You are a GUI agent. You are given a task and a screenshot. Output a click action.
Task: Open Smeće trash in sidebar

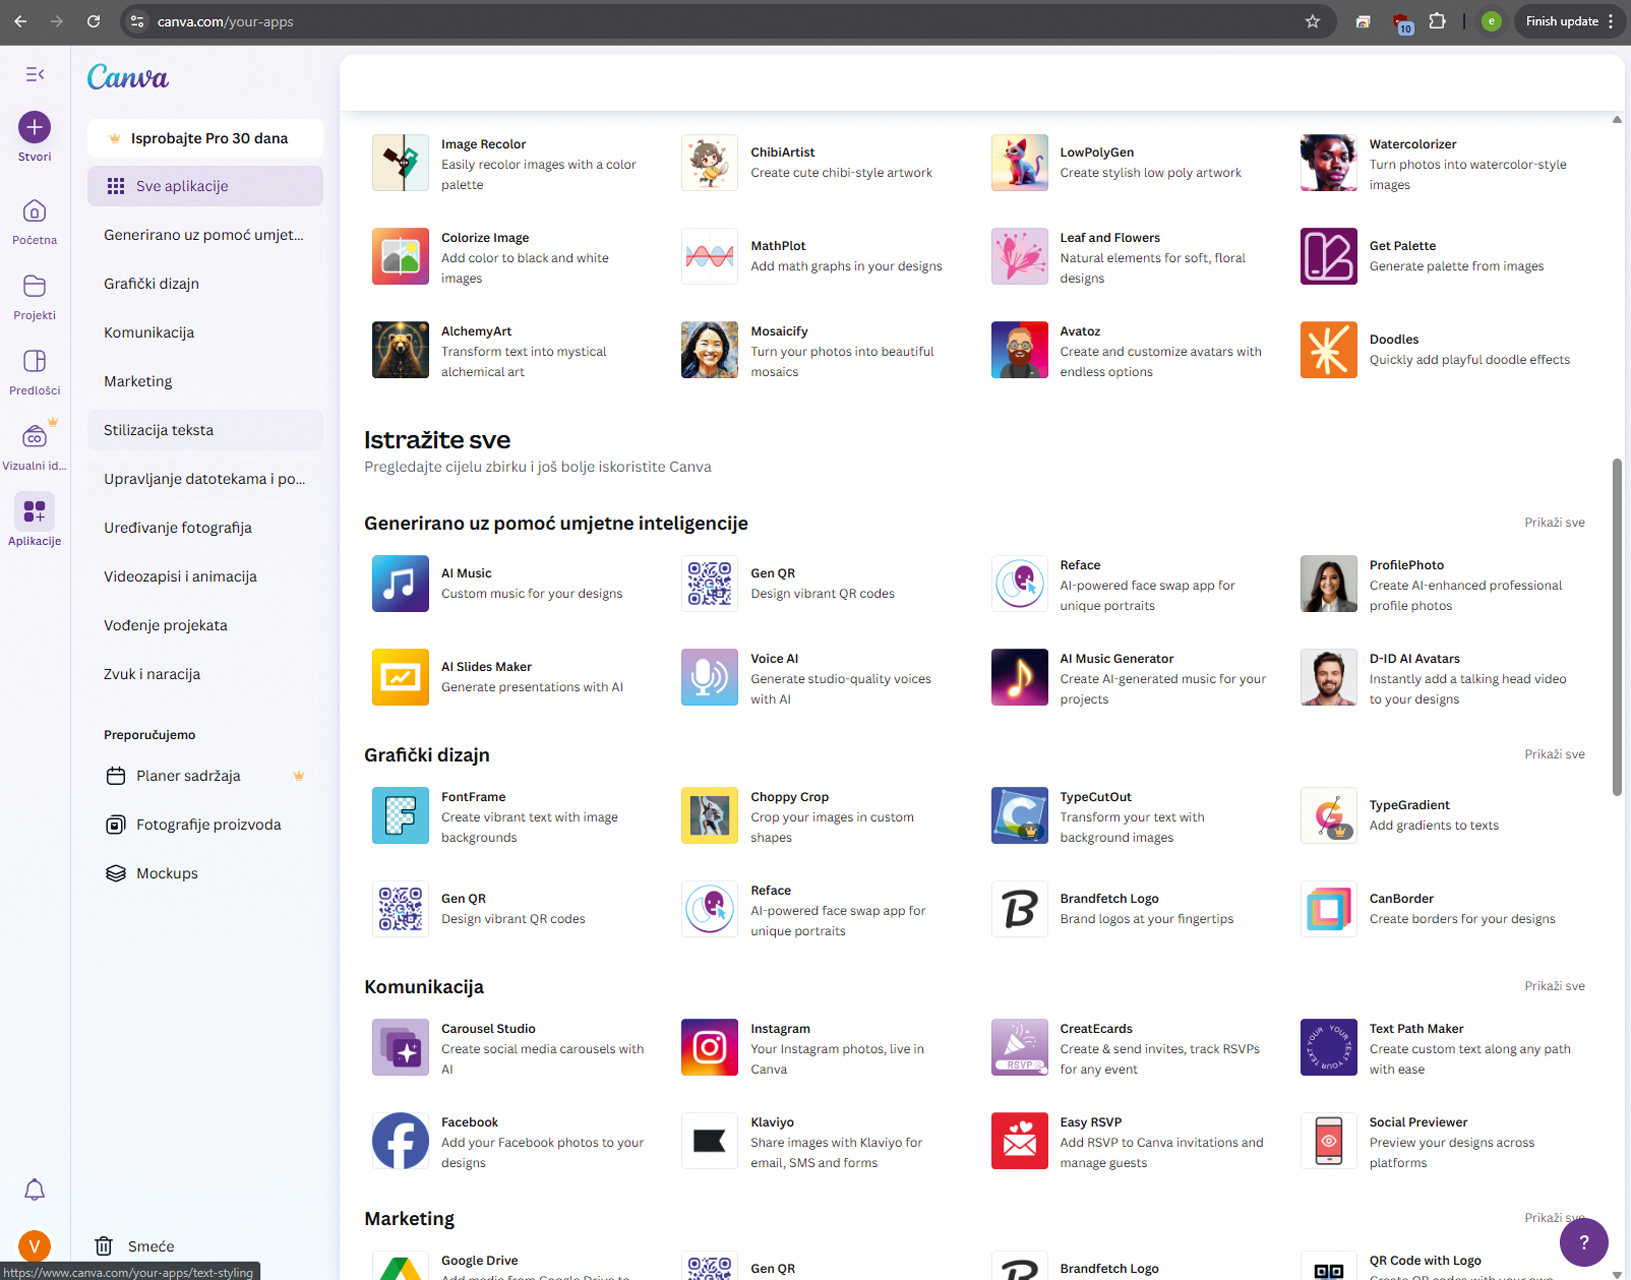150,1246
